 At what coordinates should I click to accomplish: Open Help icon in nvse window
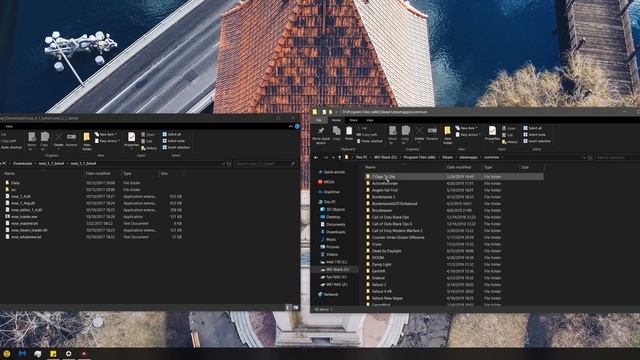point(298,127)
